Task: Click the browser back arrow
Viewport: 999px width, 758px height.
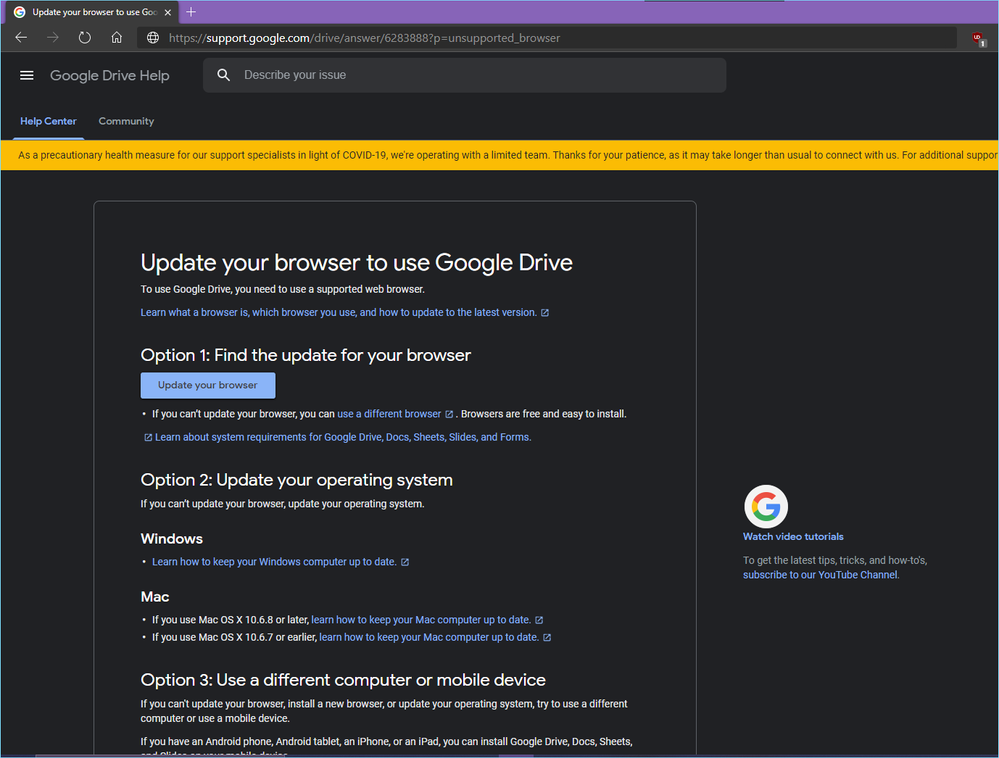Action: click(21, 38)
